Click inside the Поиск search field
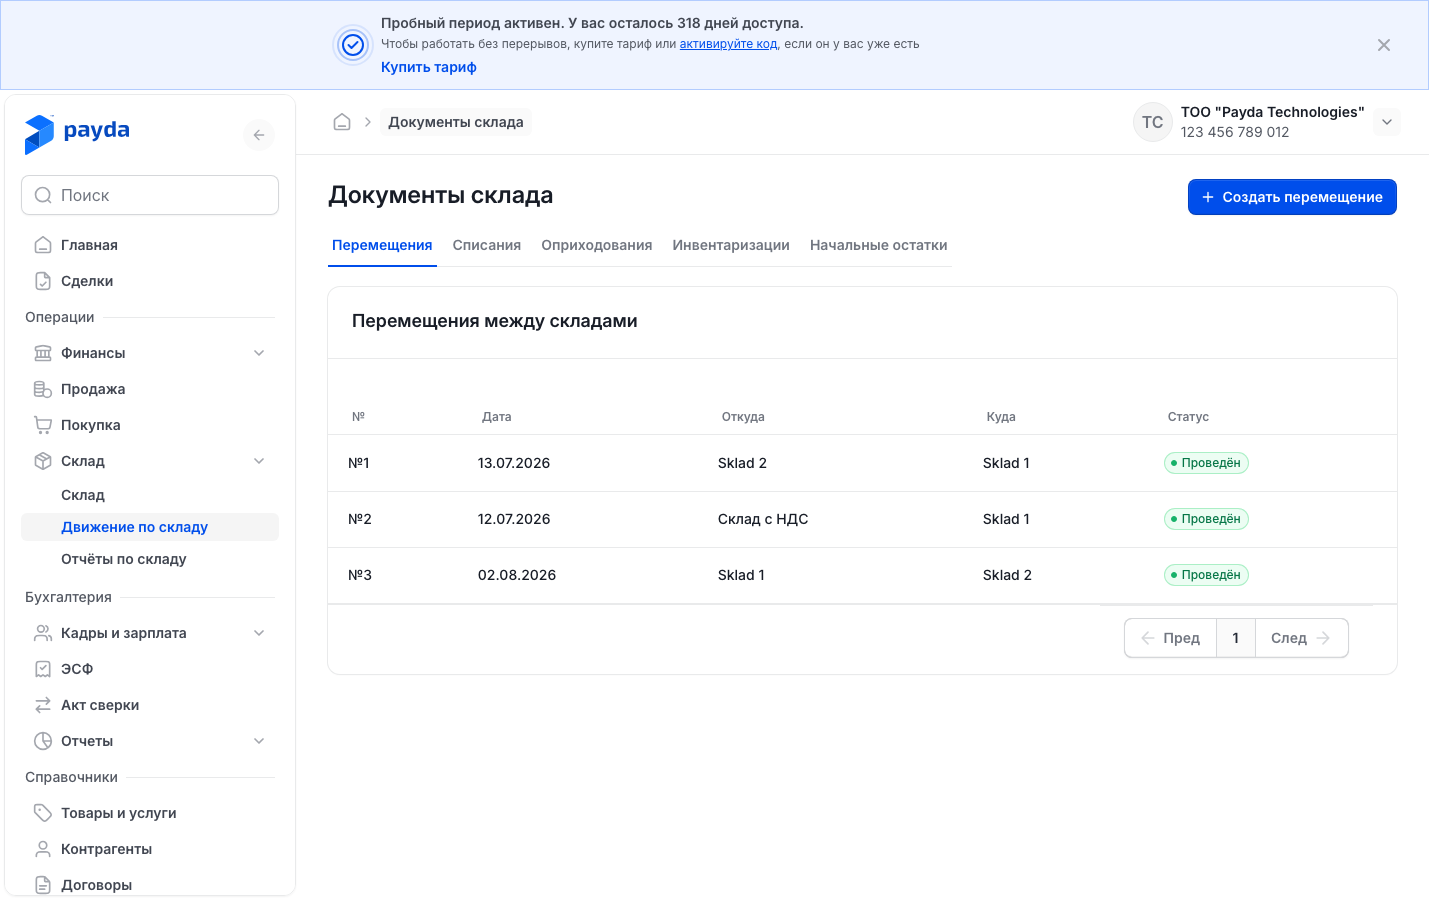Image resolution: width=1440 pixels, height=900 pixels. [150, 195]
